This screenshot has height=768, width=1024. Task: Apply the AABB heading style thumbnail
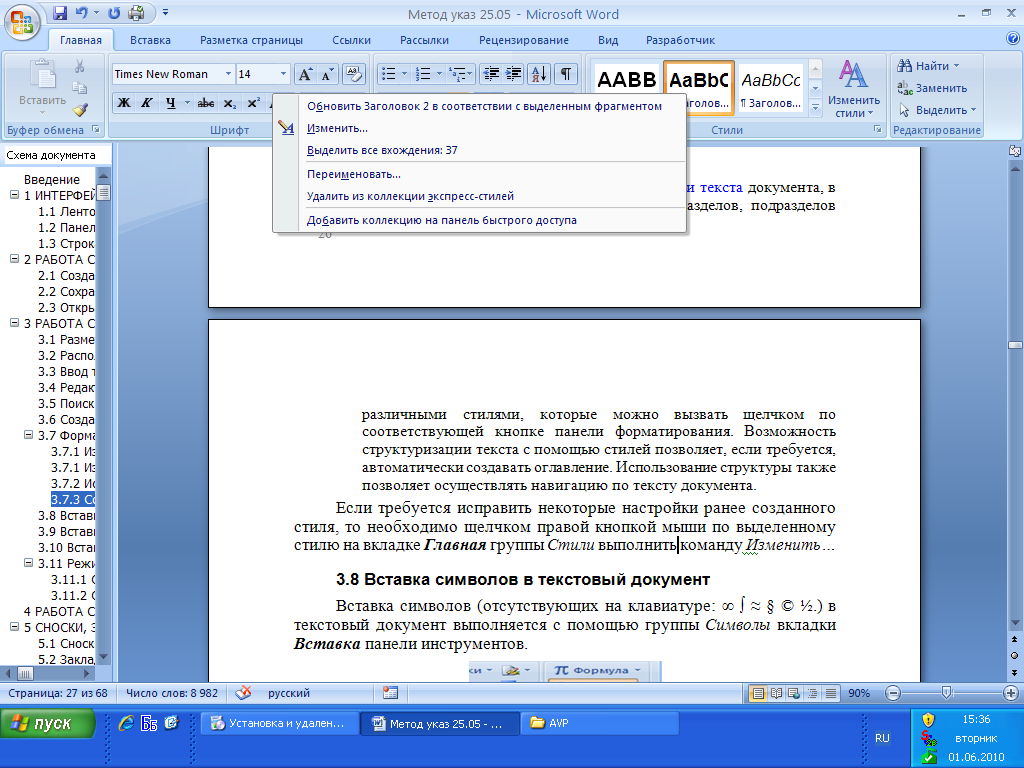626,88
